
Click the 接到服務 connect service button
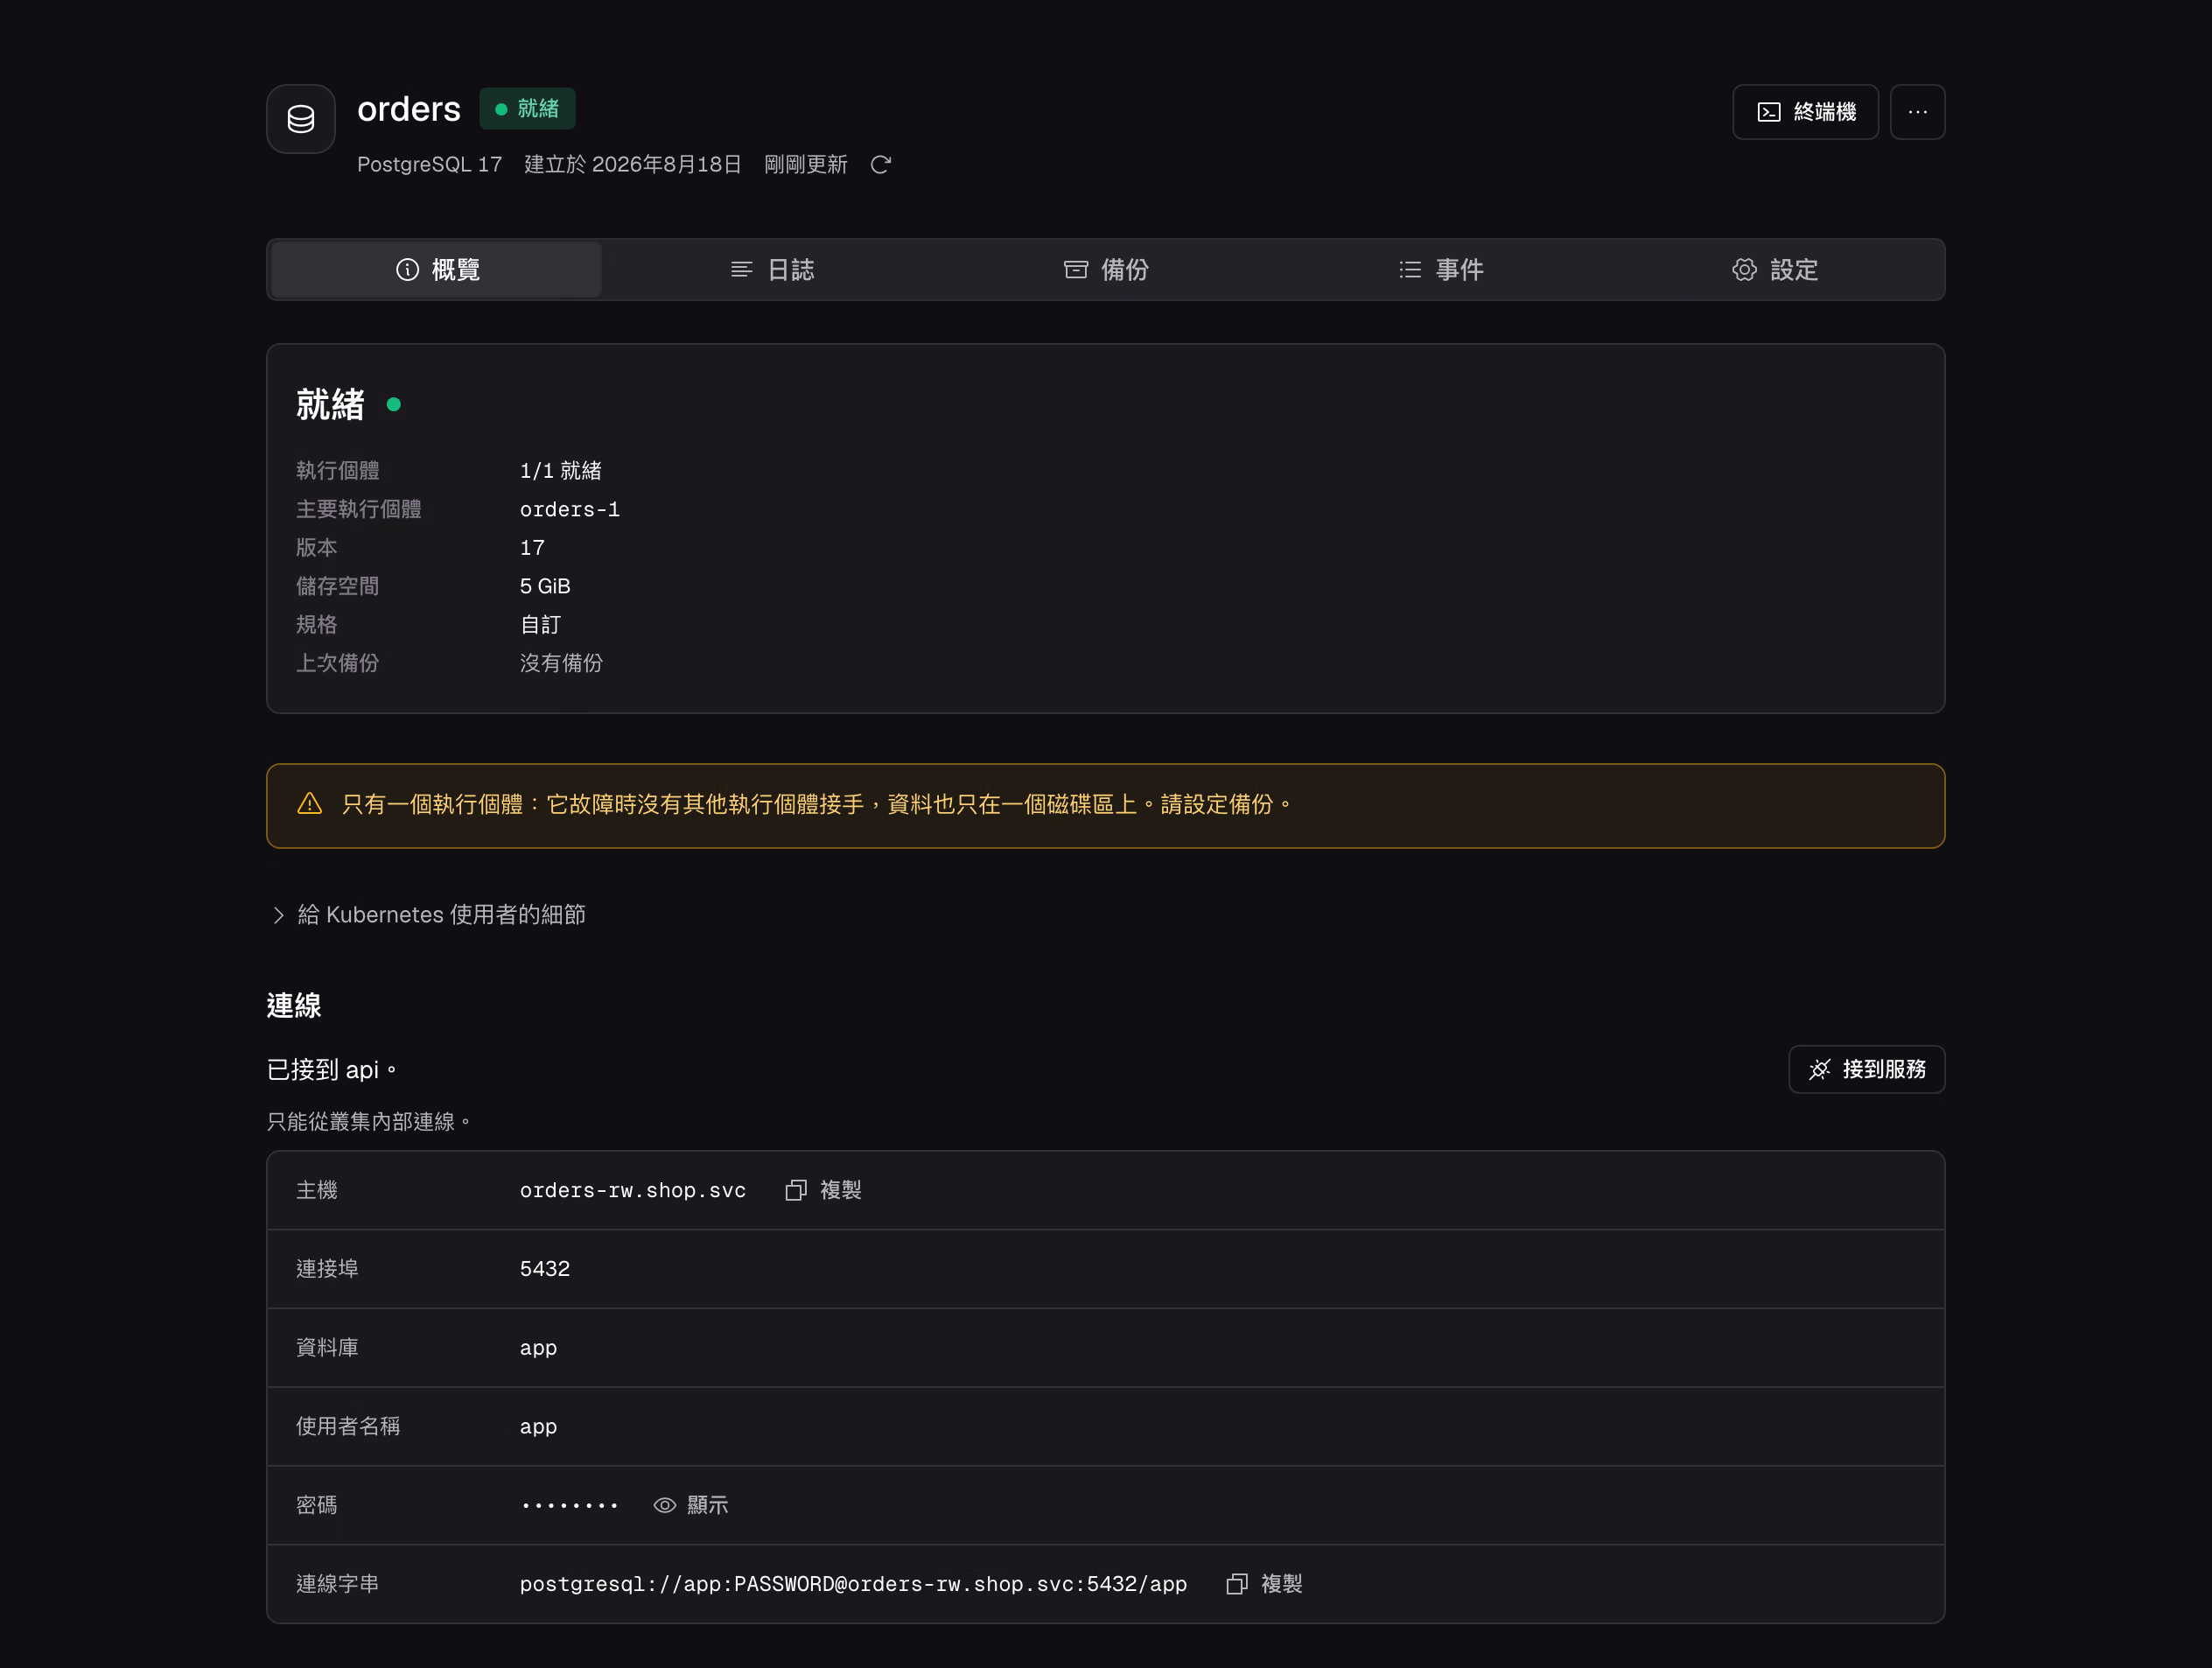pos(1866,1070)
